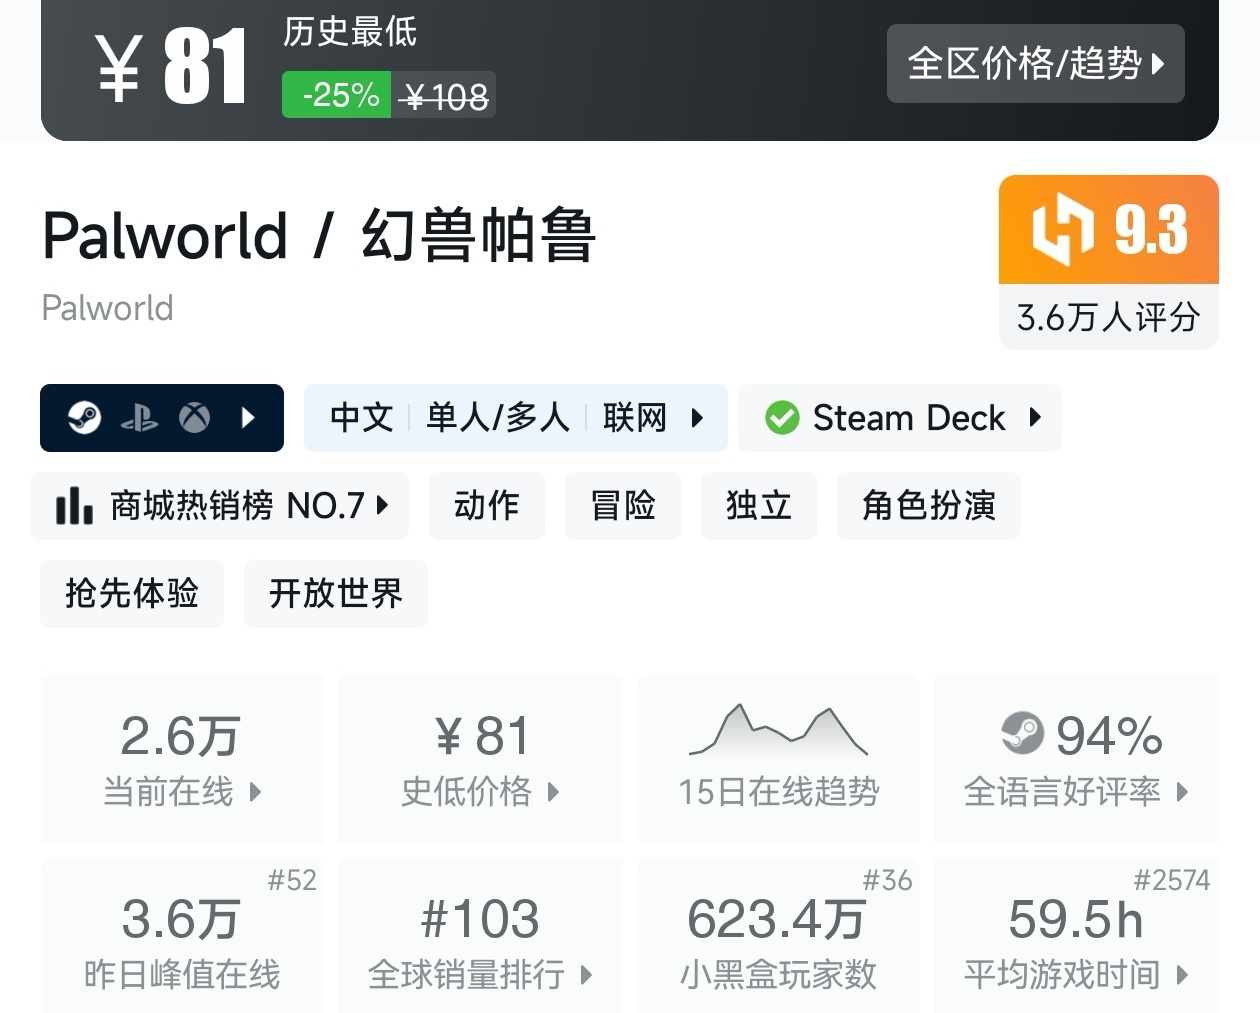
Task: Click the Xbox platform icon
Action: coord(194,417)
